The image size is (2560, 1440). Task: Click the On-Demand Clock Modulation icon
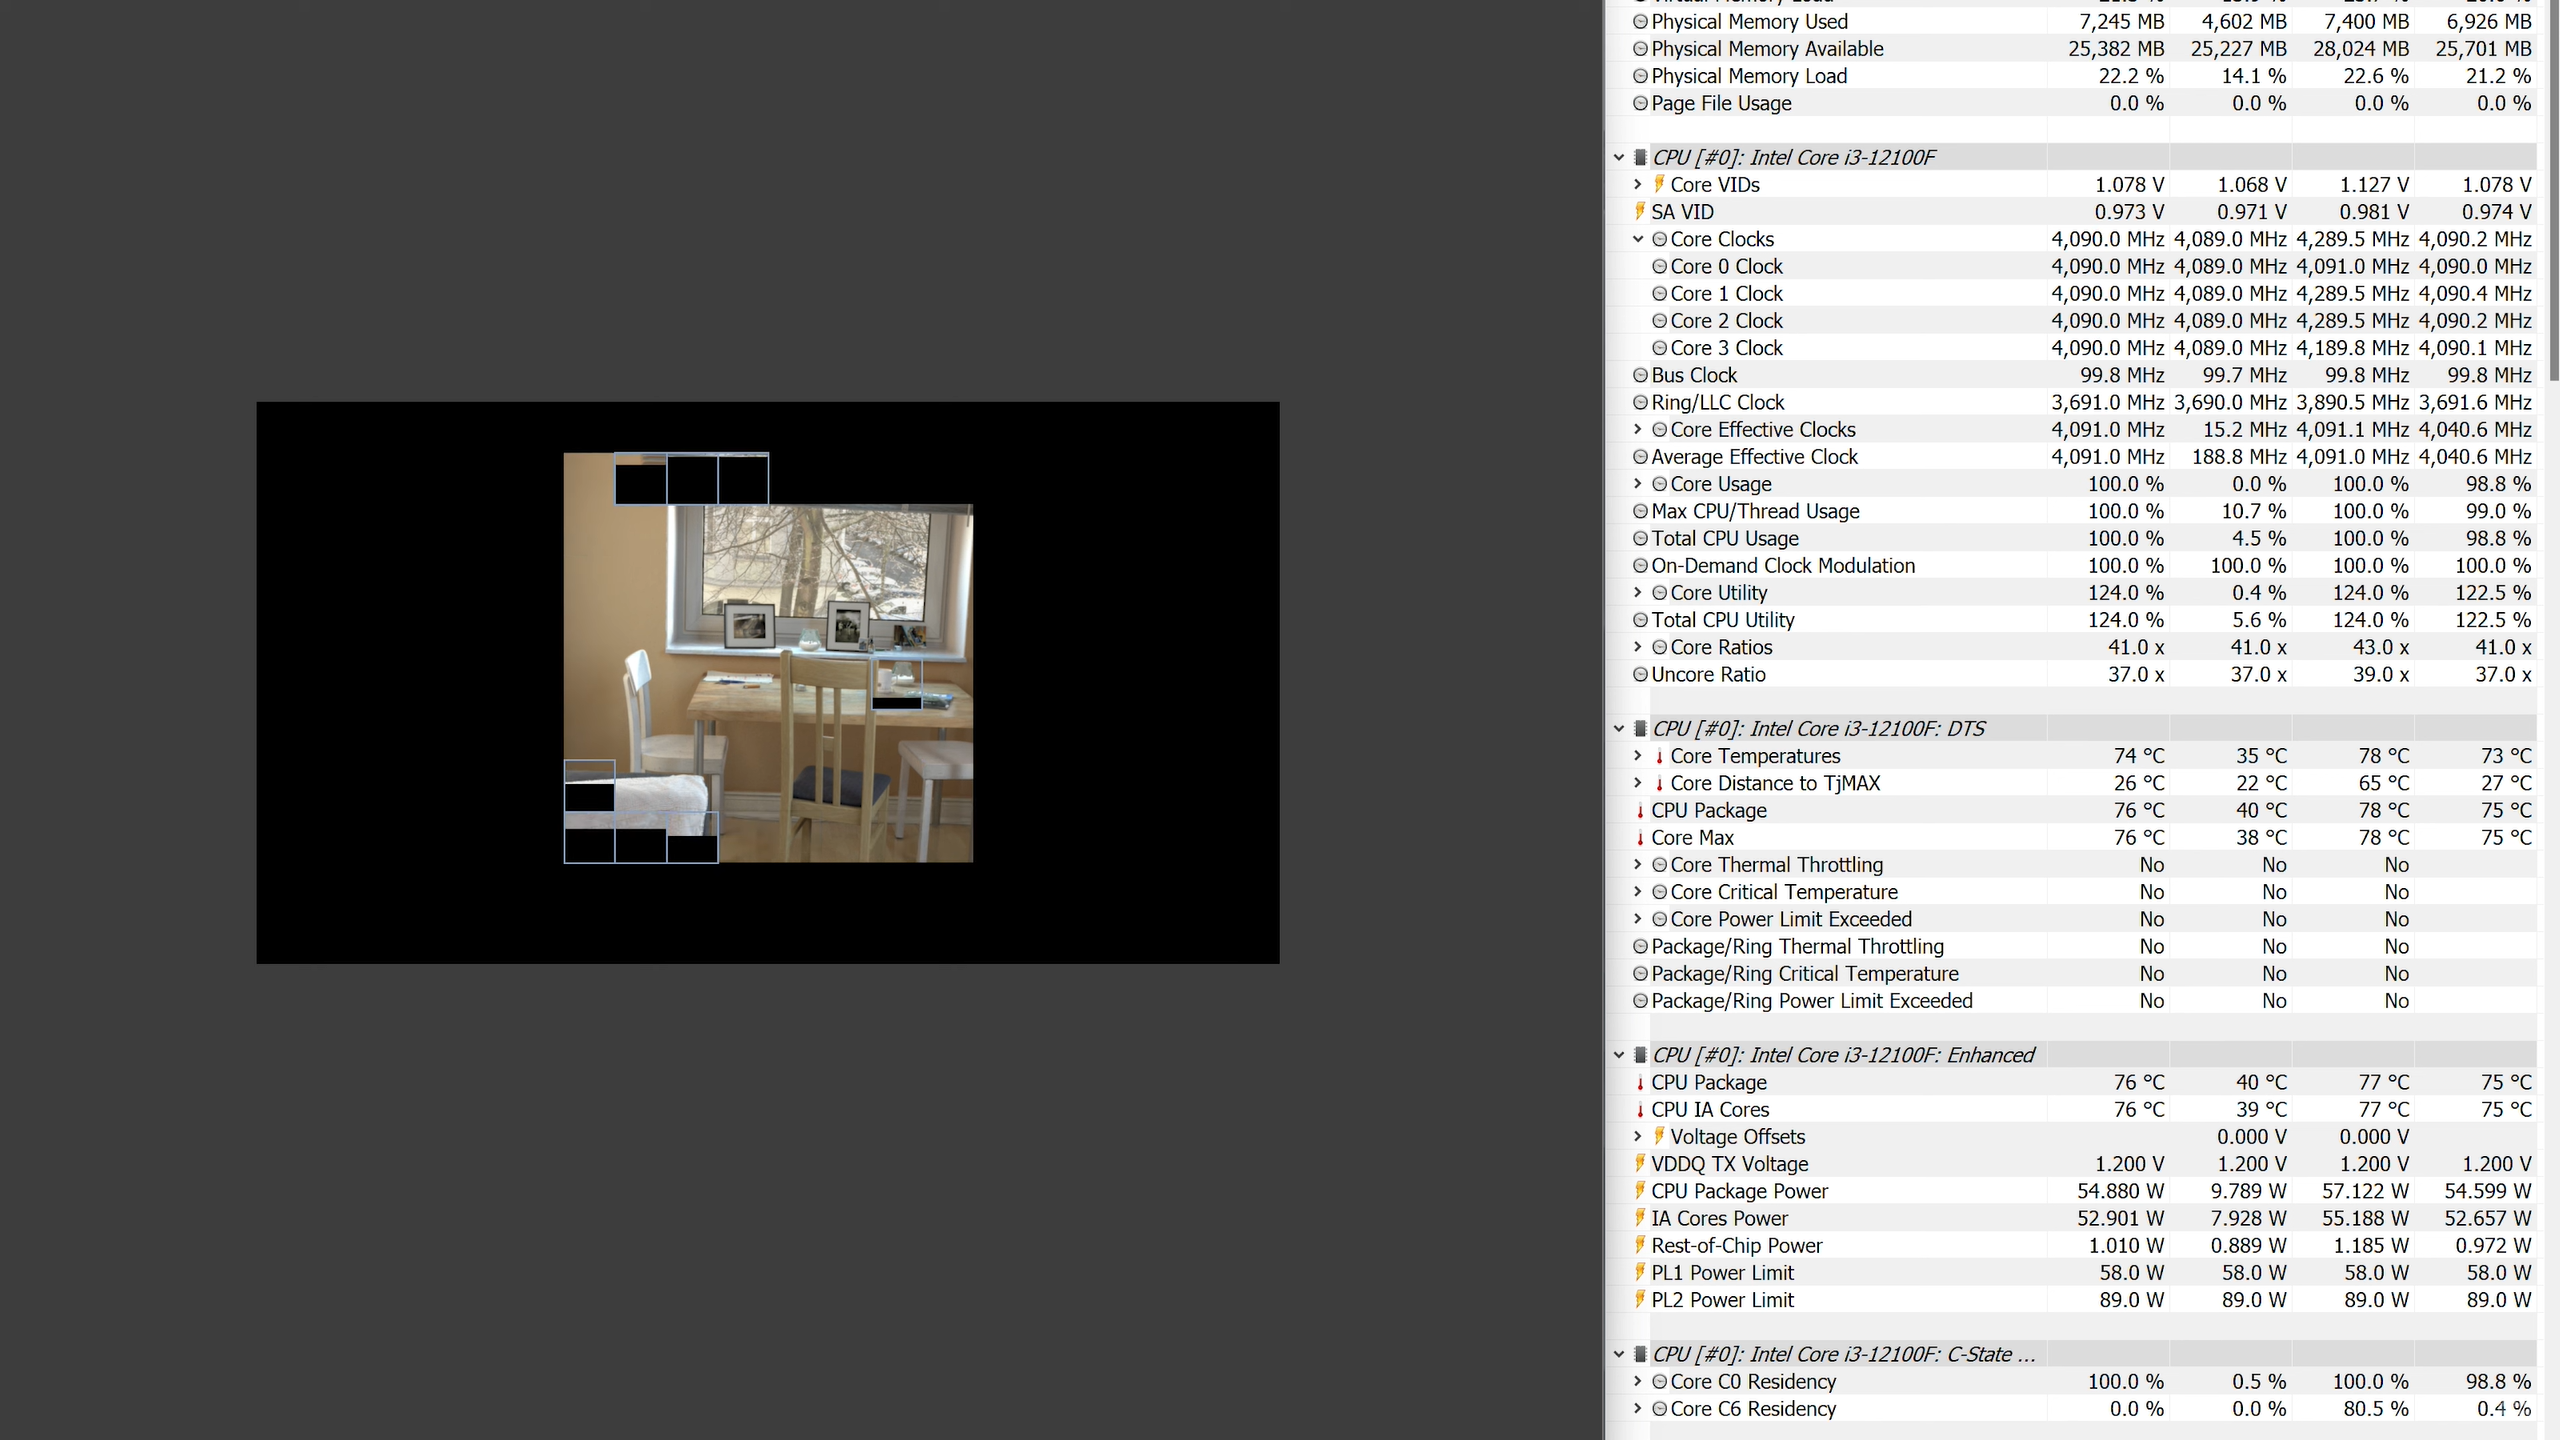1640,565
